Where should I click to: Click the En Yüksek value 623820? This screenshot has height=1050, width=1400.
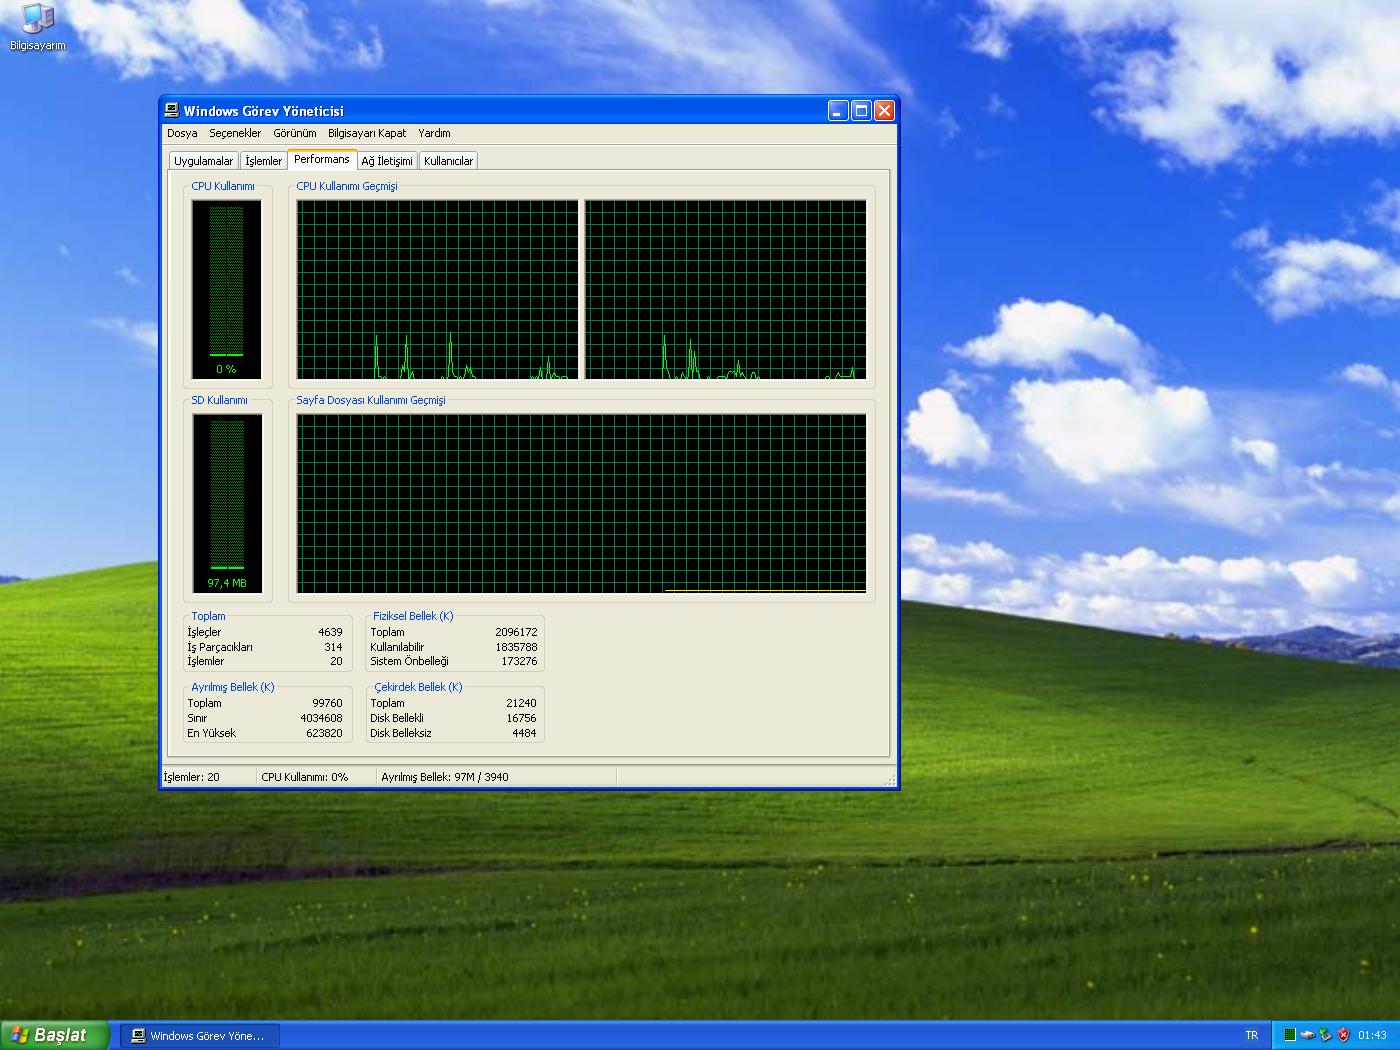pos(324,733)
